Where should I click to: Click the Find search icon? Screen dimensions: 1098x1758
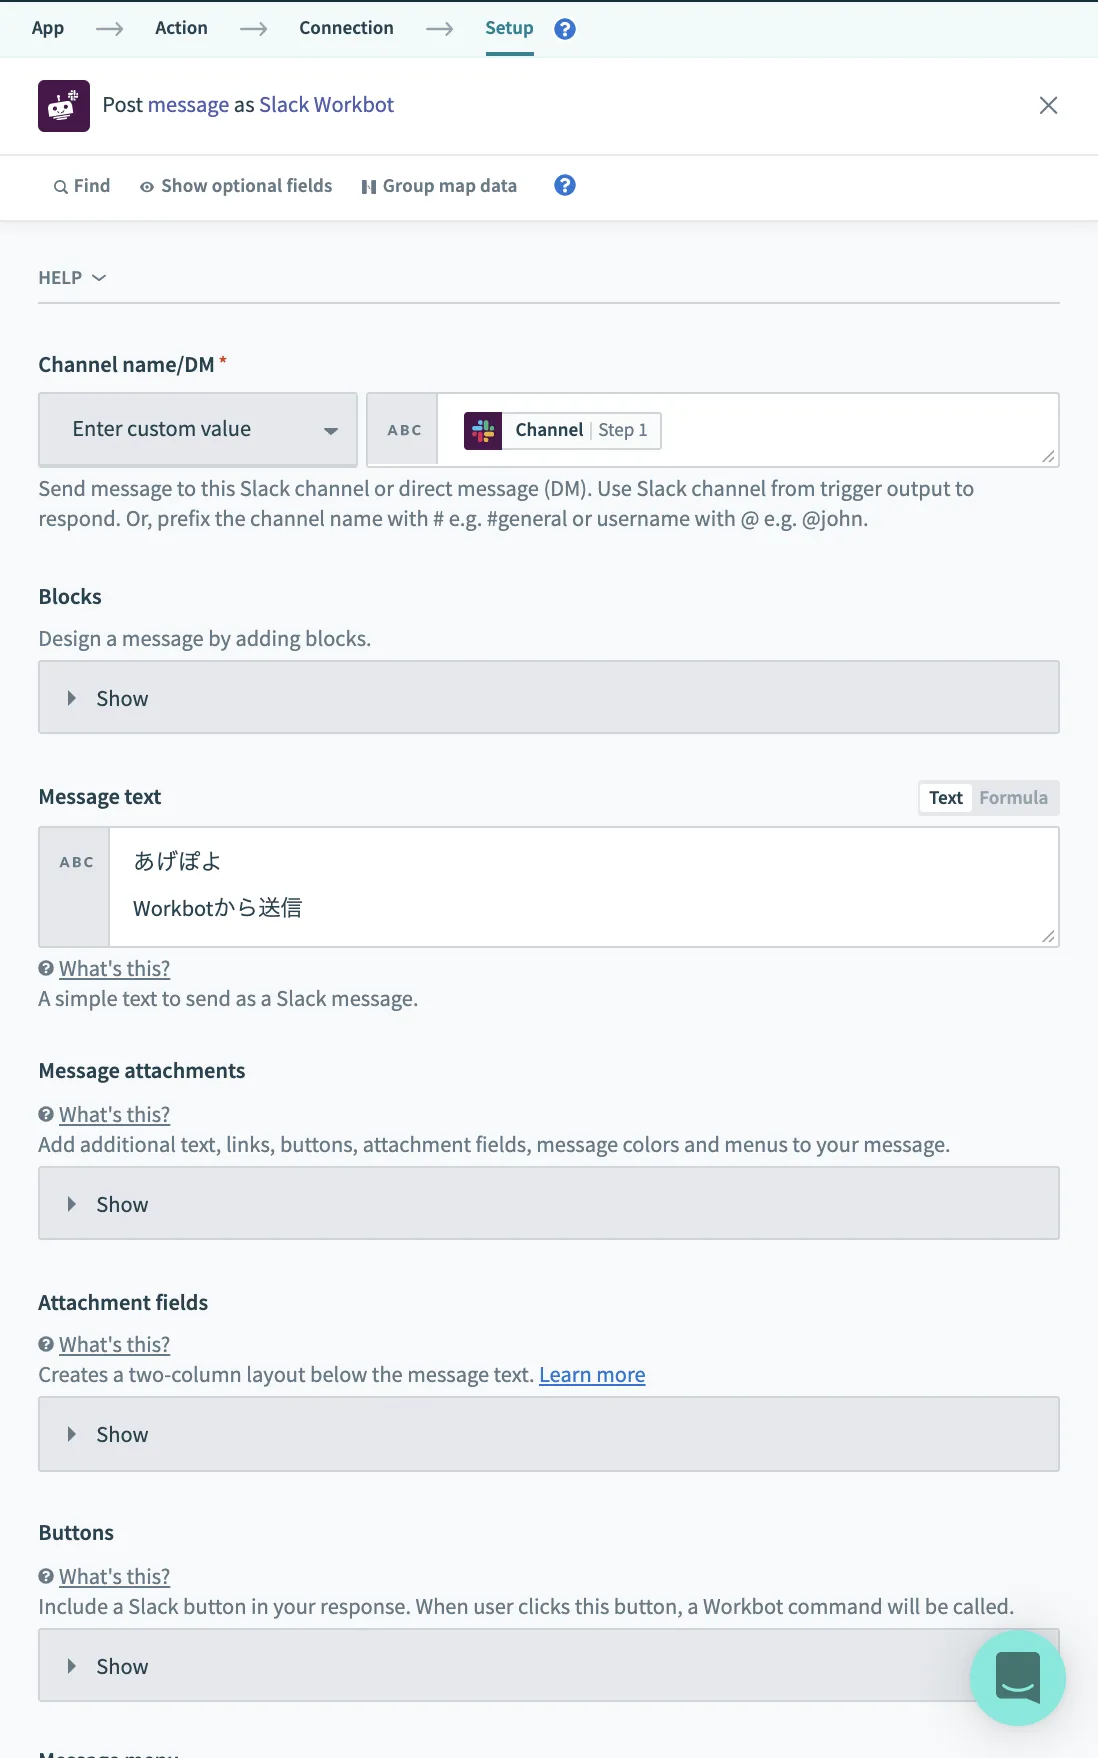(61, 187)
